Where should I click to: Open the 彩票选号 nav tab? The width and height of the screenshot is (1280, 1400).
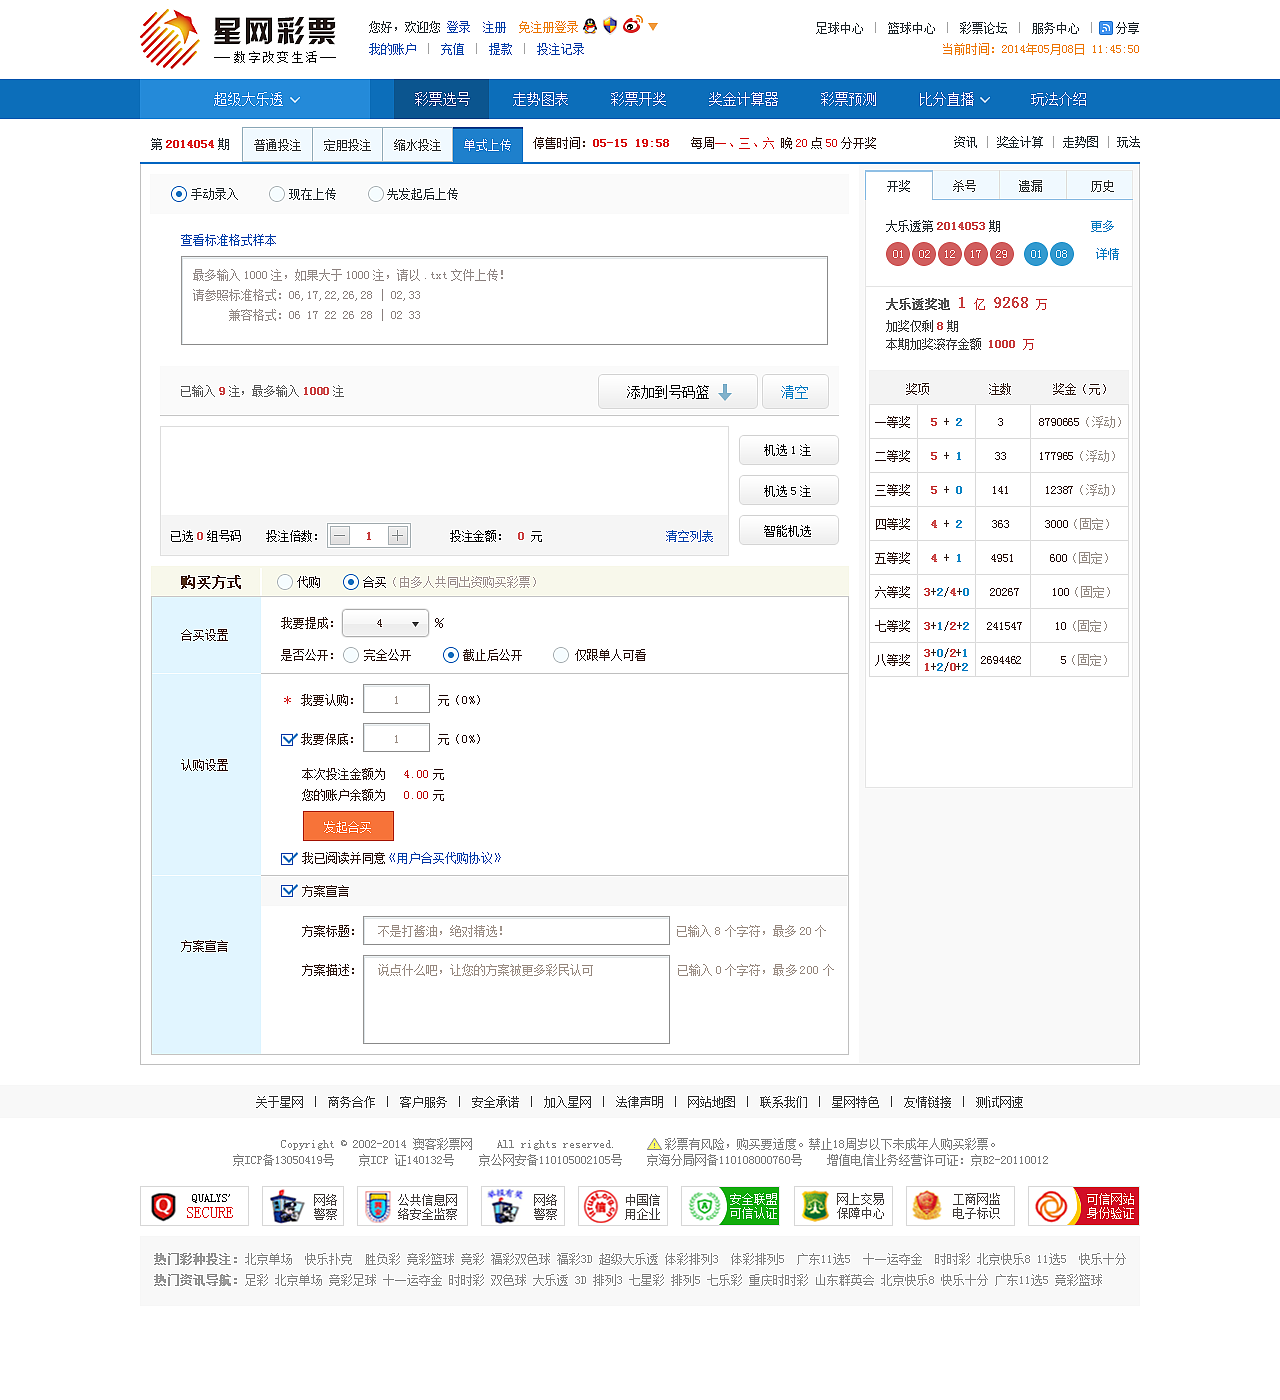click(x=442, y=99)
